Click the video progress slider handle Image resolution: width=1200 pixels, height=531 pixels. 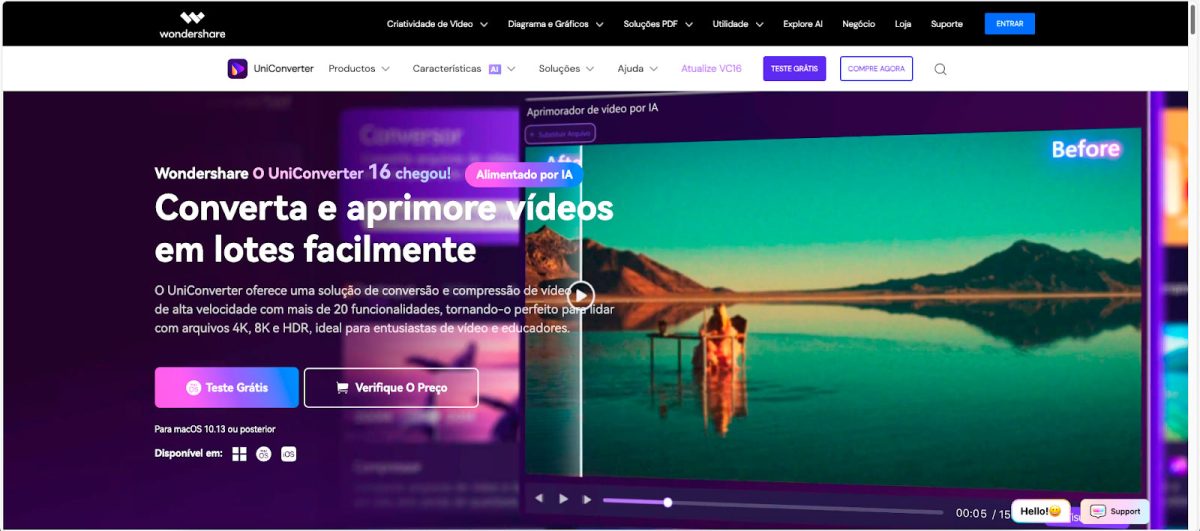(x=668, y=502)
